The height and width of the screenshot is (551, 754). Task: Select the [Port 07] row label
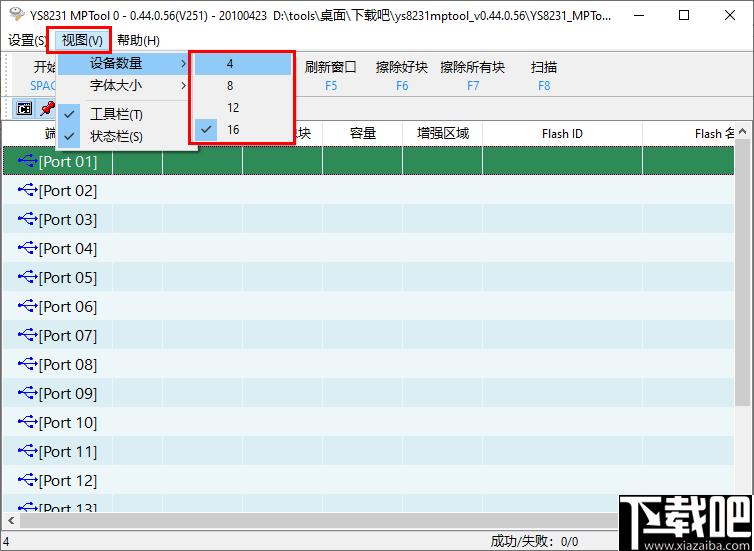coord(68,336)
